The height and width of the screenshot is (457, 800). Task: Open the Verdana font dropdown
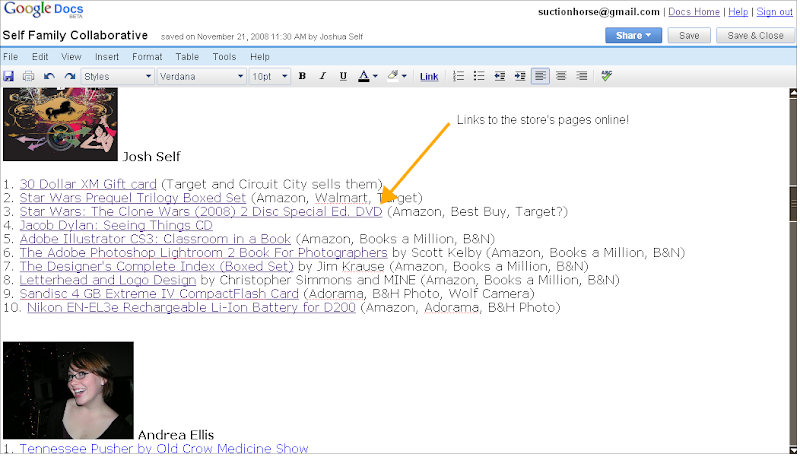click(x=201, y=76)
